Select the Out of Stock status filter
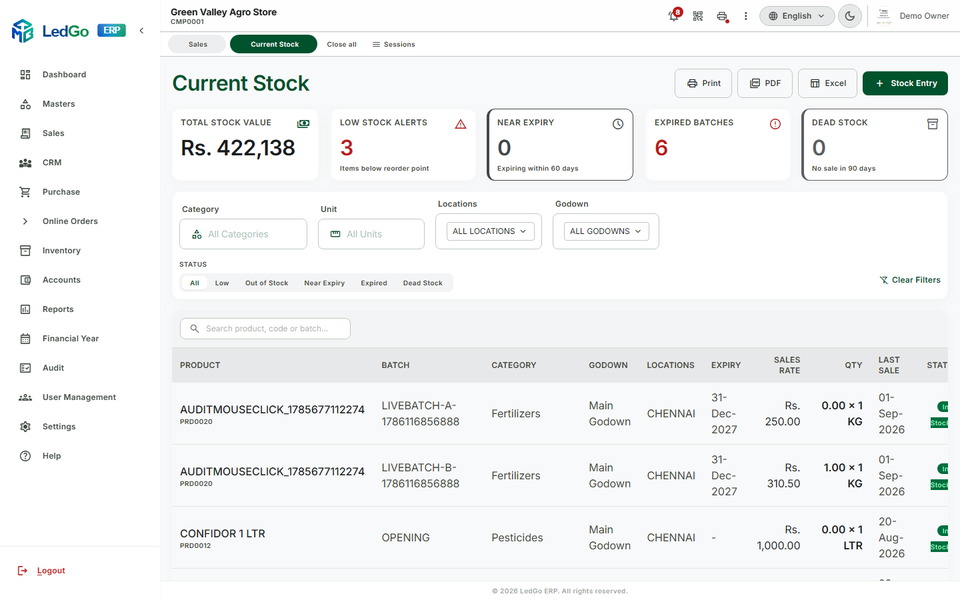This screenshot has height=600, width=960. 266,283
